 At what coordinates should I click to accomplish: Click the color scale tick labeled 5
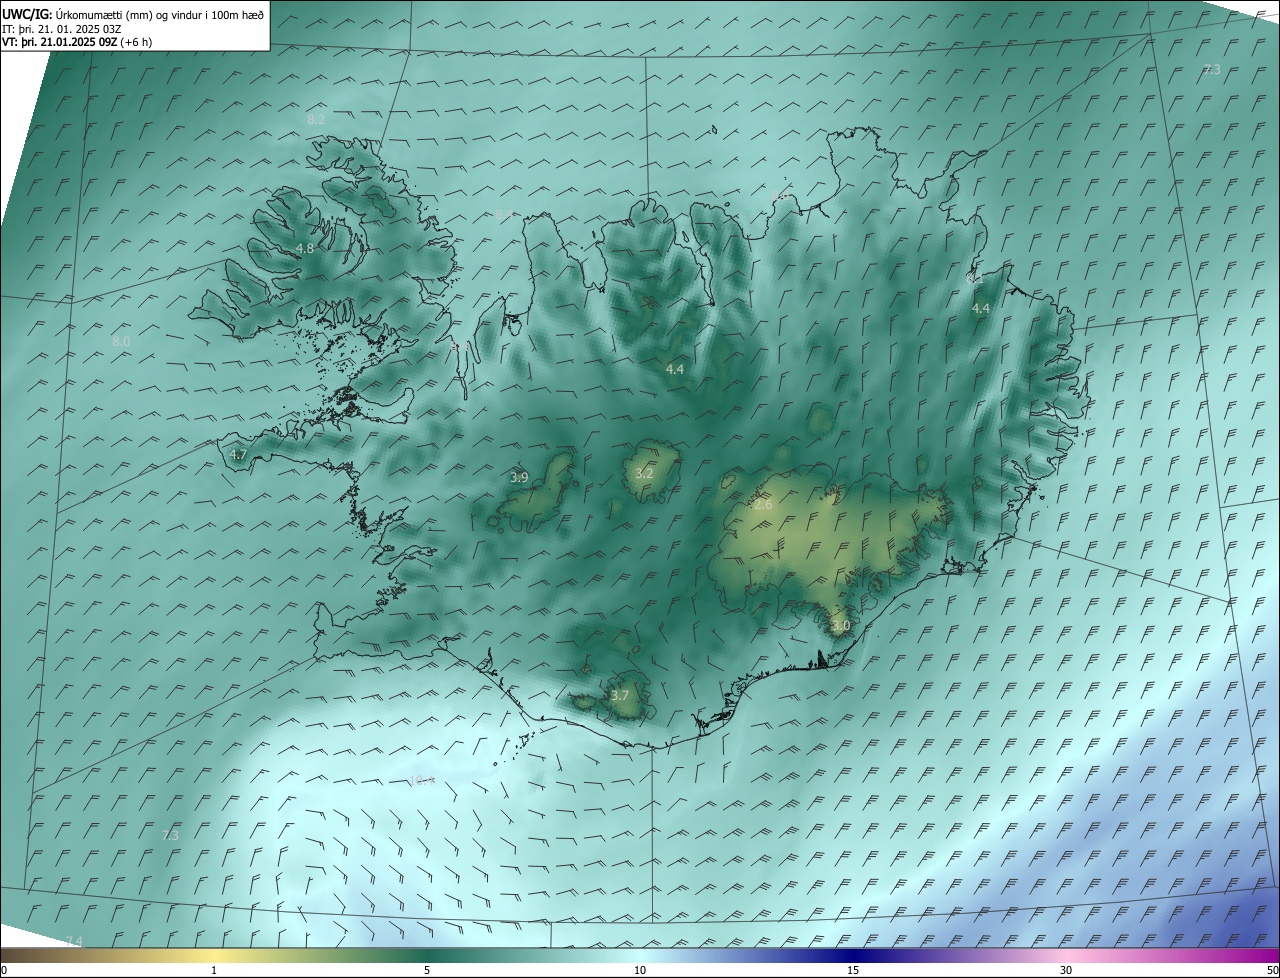coord(427,970)
